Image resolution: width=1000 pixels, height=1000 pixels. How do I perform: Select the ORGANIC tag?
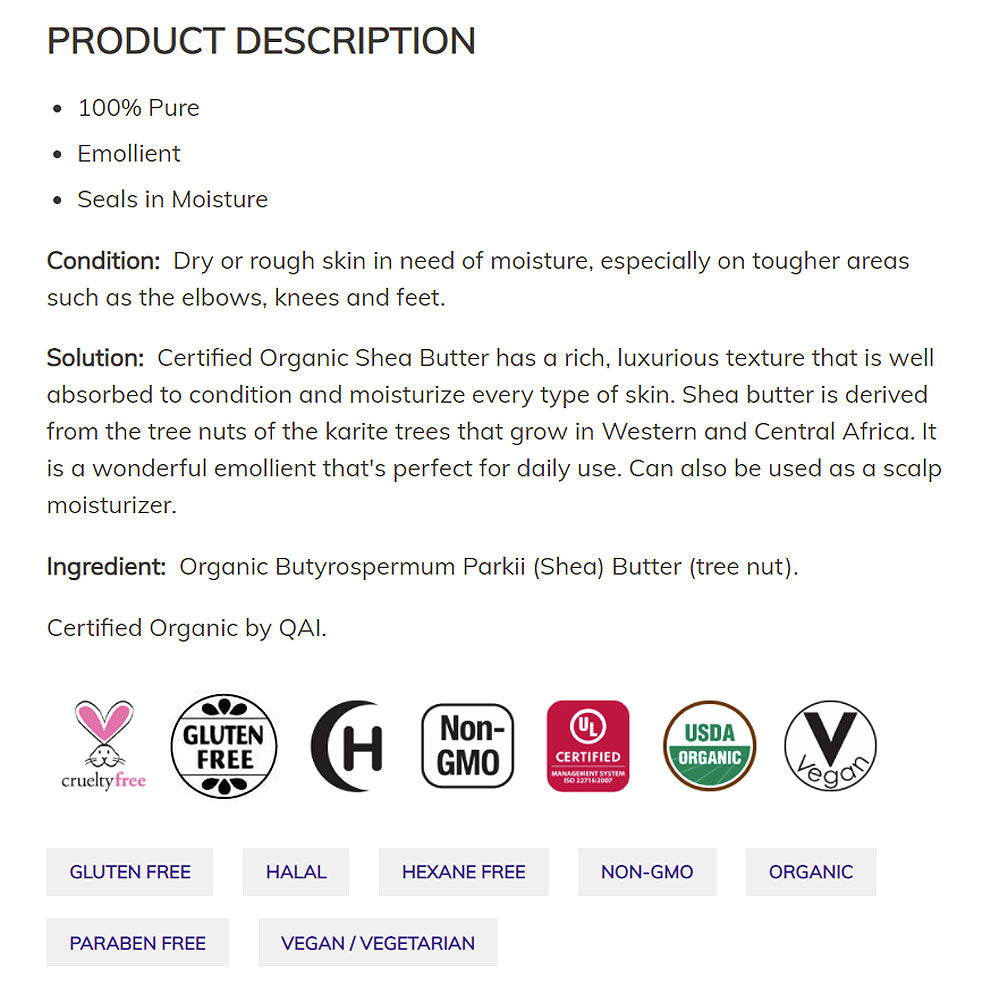(x=810, y=872)
